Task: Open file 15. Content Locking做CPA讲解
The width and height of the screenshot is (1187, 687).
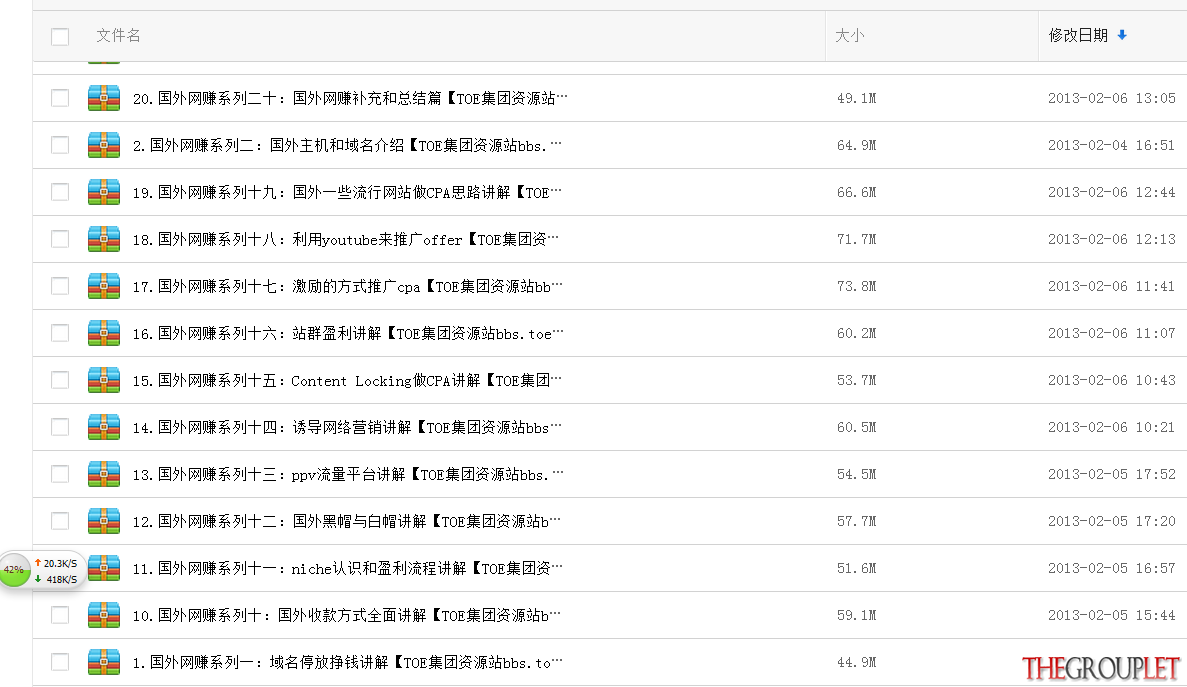Action: click(x=347, y=380)
